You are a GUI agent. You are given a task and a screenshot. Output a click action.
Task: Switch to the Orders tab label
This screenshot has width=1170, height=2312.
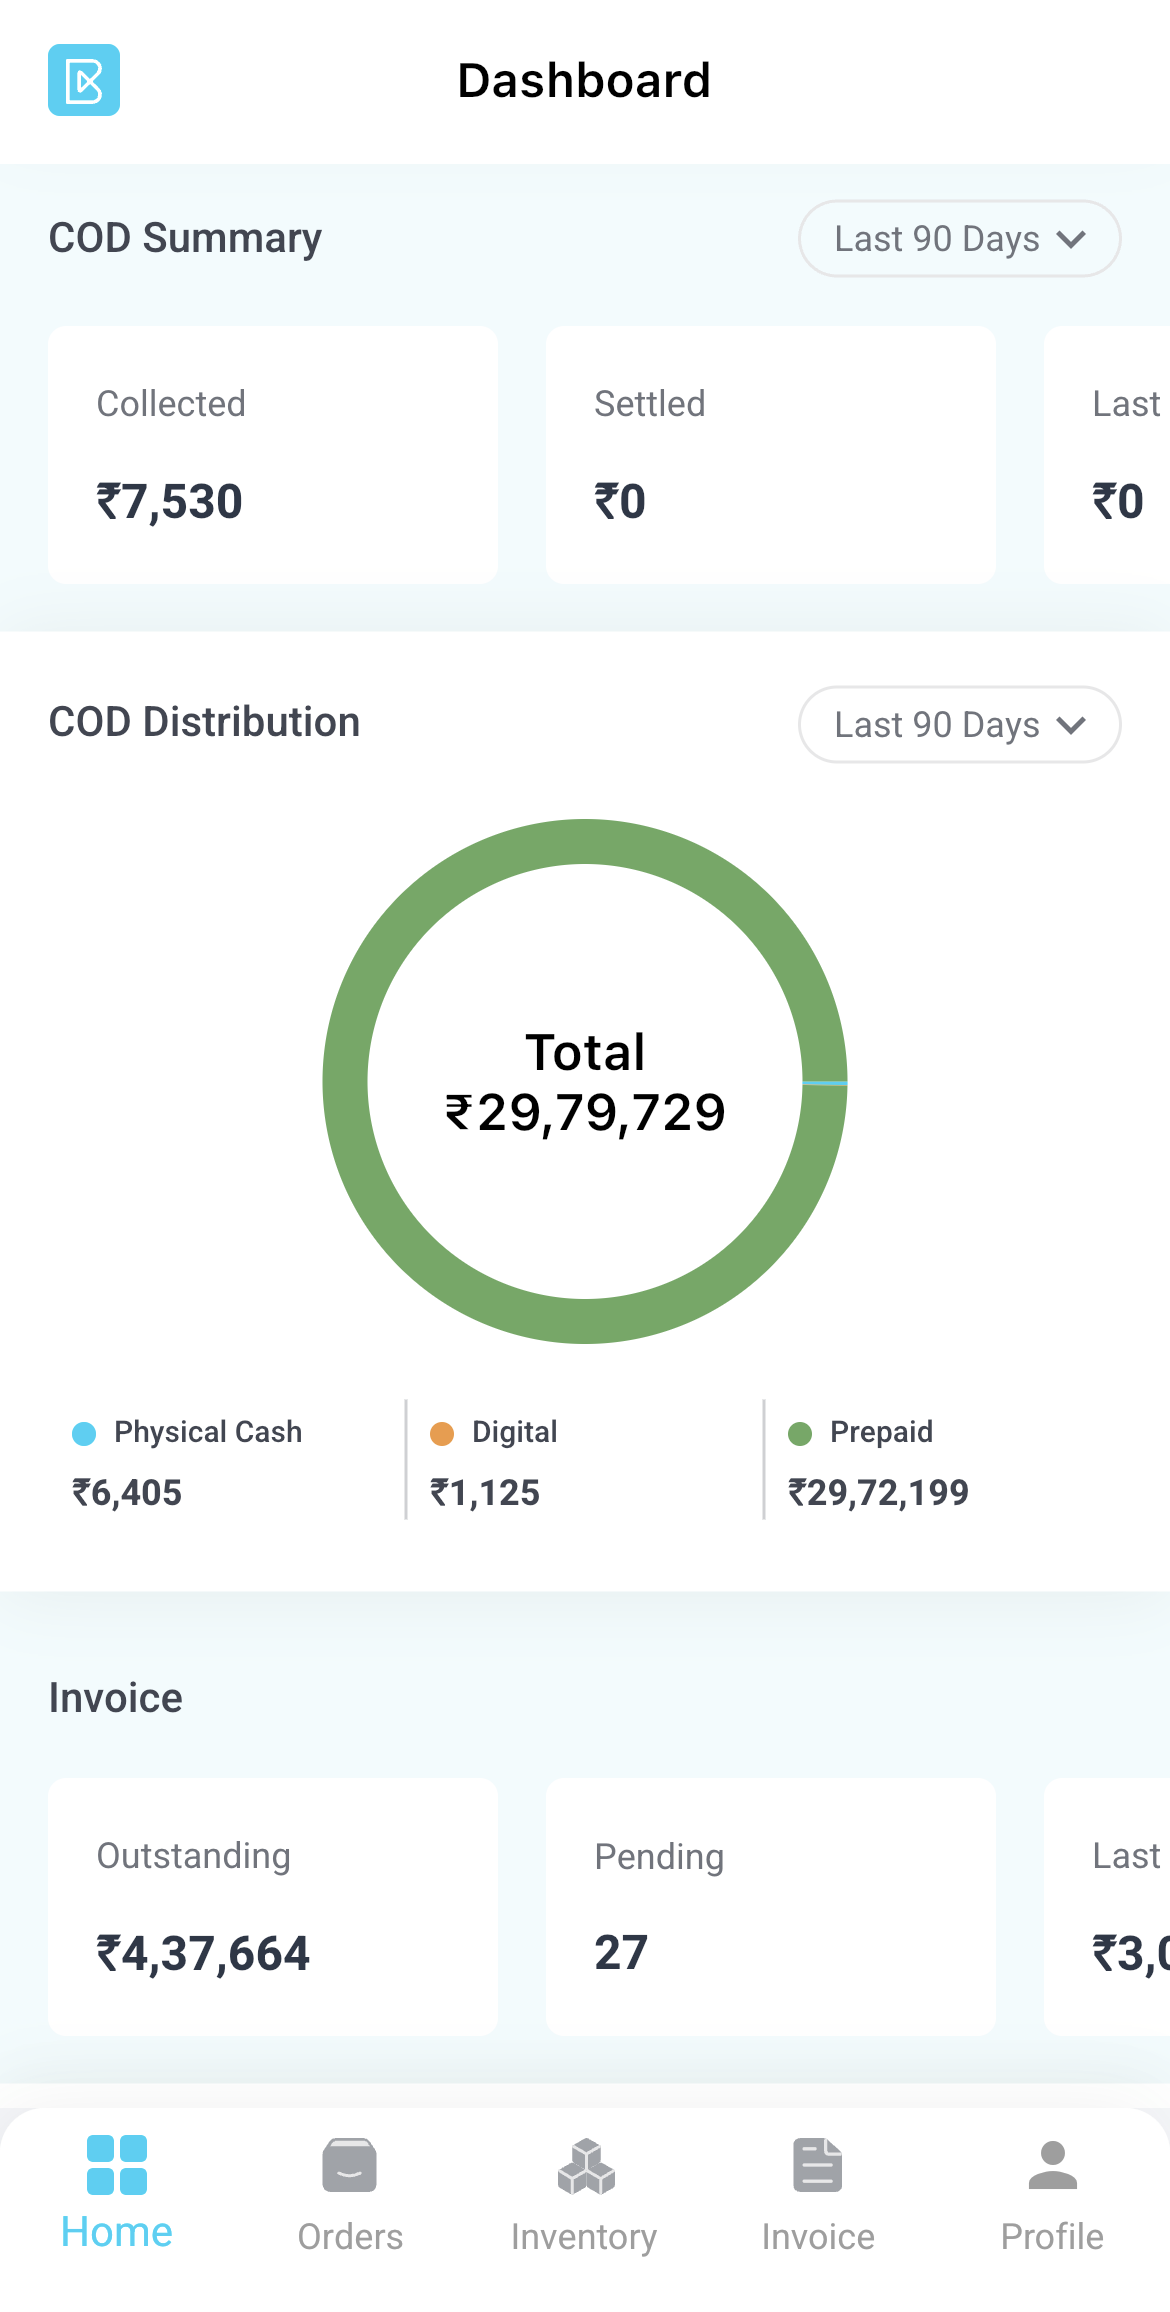point(350,2237)
